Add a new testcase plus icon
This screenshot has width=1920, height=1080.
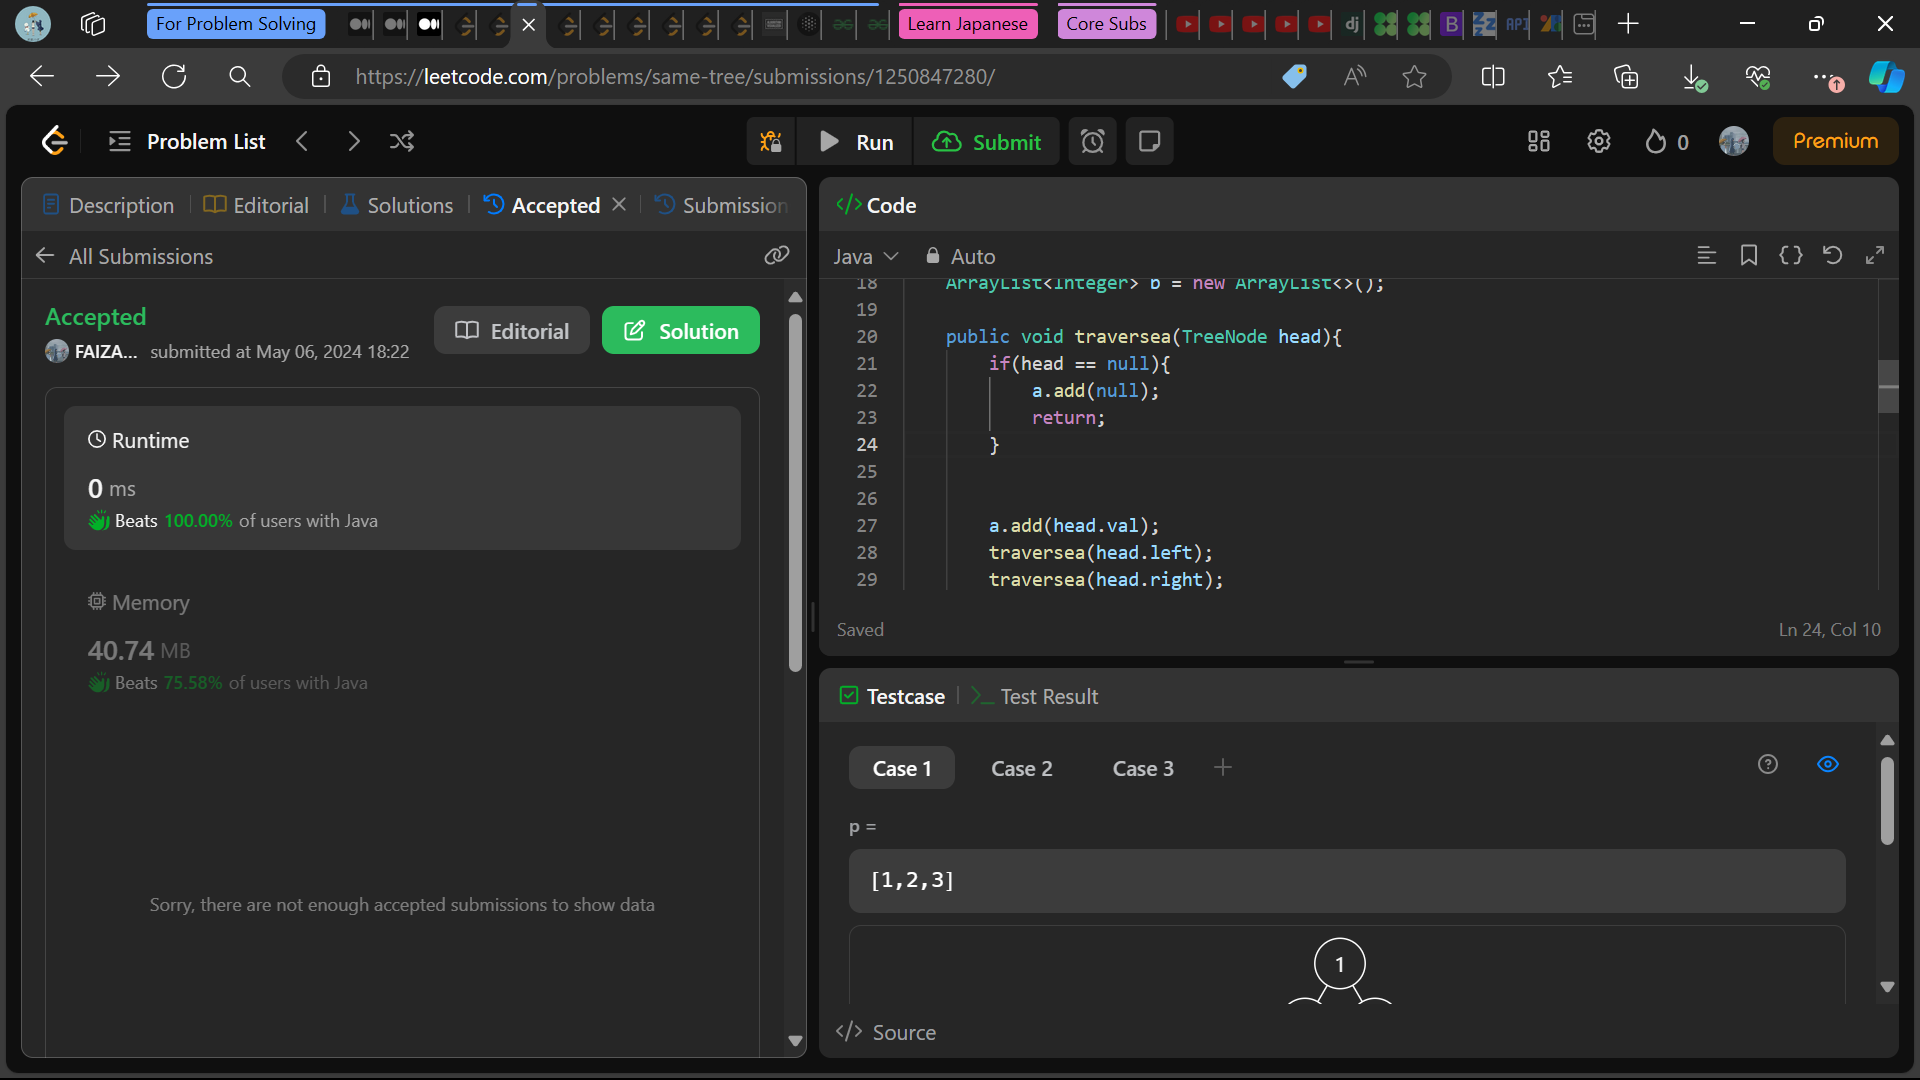[x=1223, y=767]
